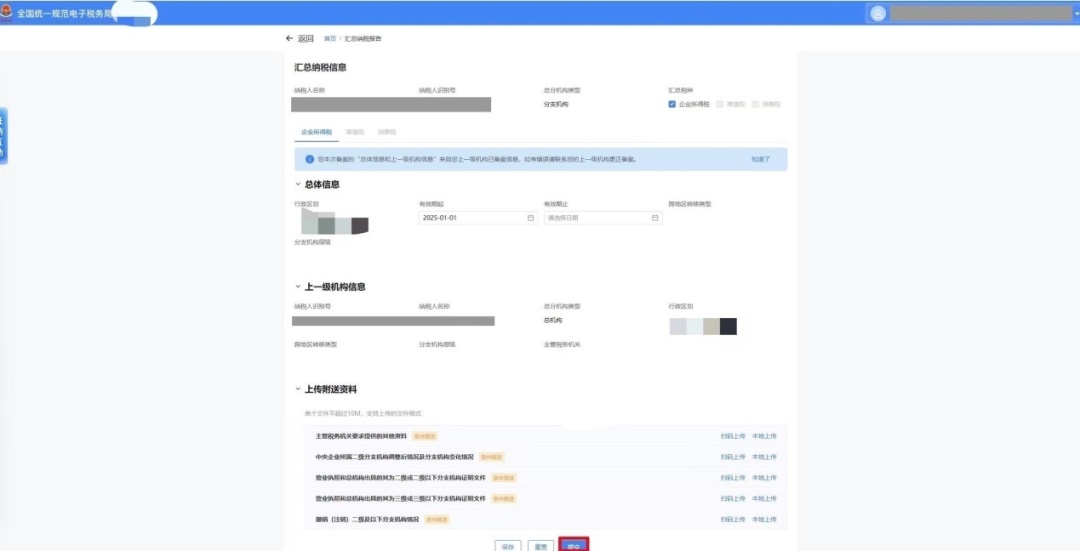Click the 条件报送 tag beside 主管税务机关要求提供的其他资料
1080x551 pixels.
point(425,436)
